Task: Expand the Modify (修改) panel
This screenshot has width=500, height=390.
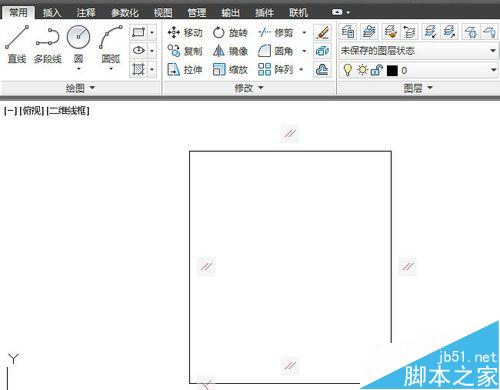Action: 249,88
